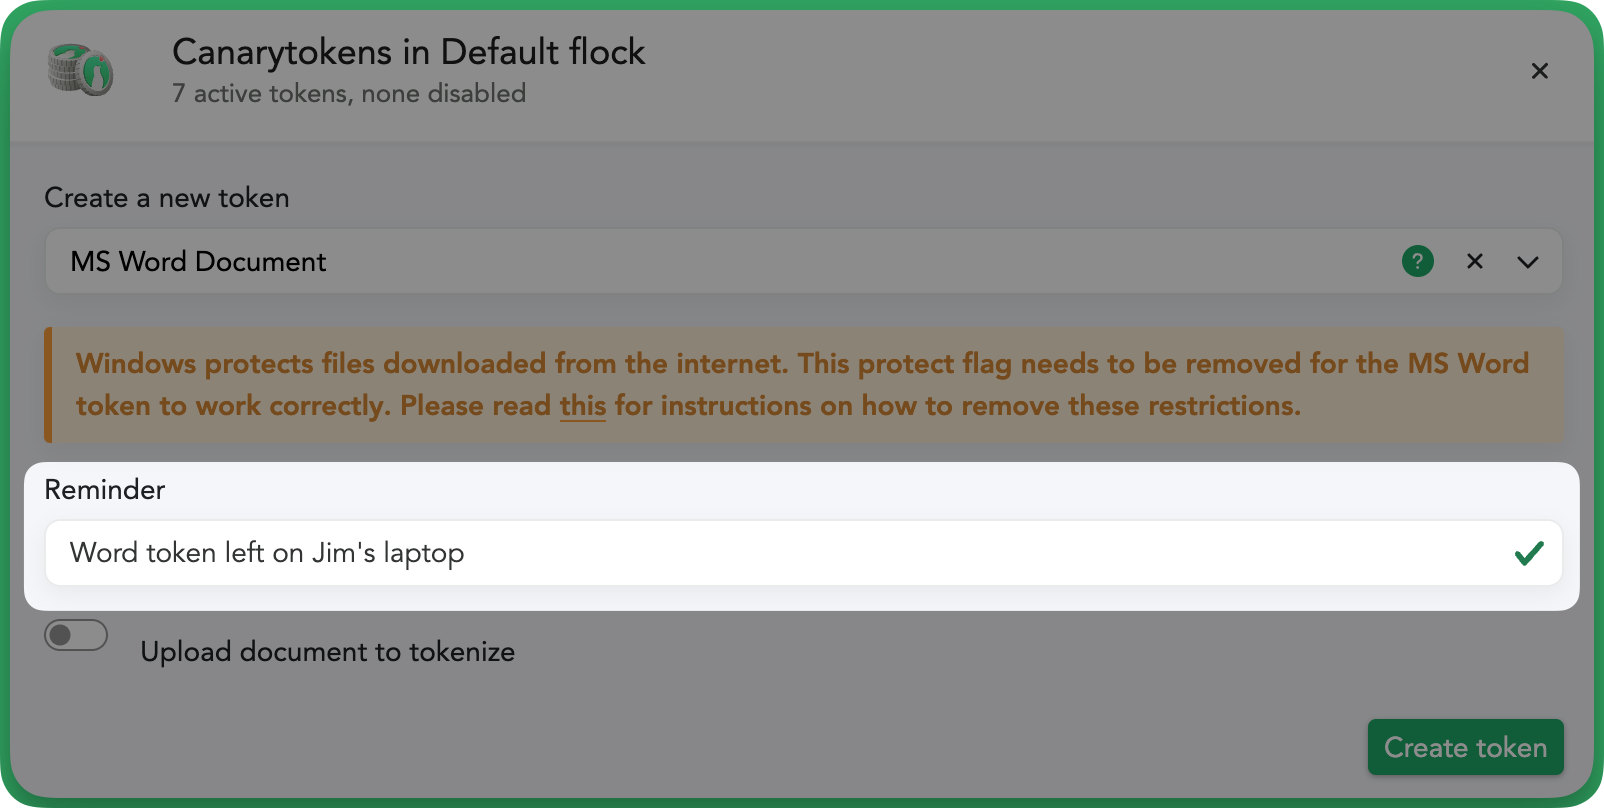Follow the "this" instructions link

pos(583,406)
